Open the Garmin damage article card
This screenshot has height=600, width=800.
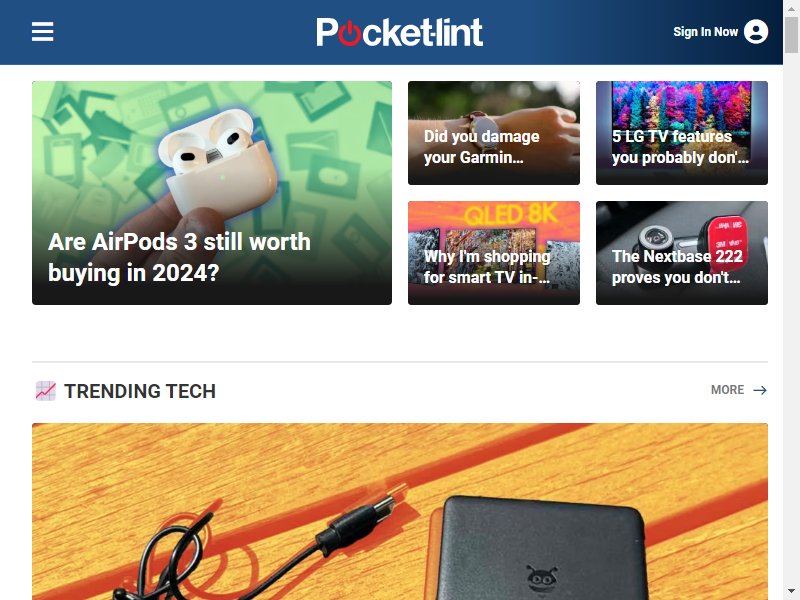point(494,133)
